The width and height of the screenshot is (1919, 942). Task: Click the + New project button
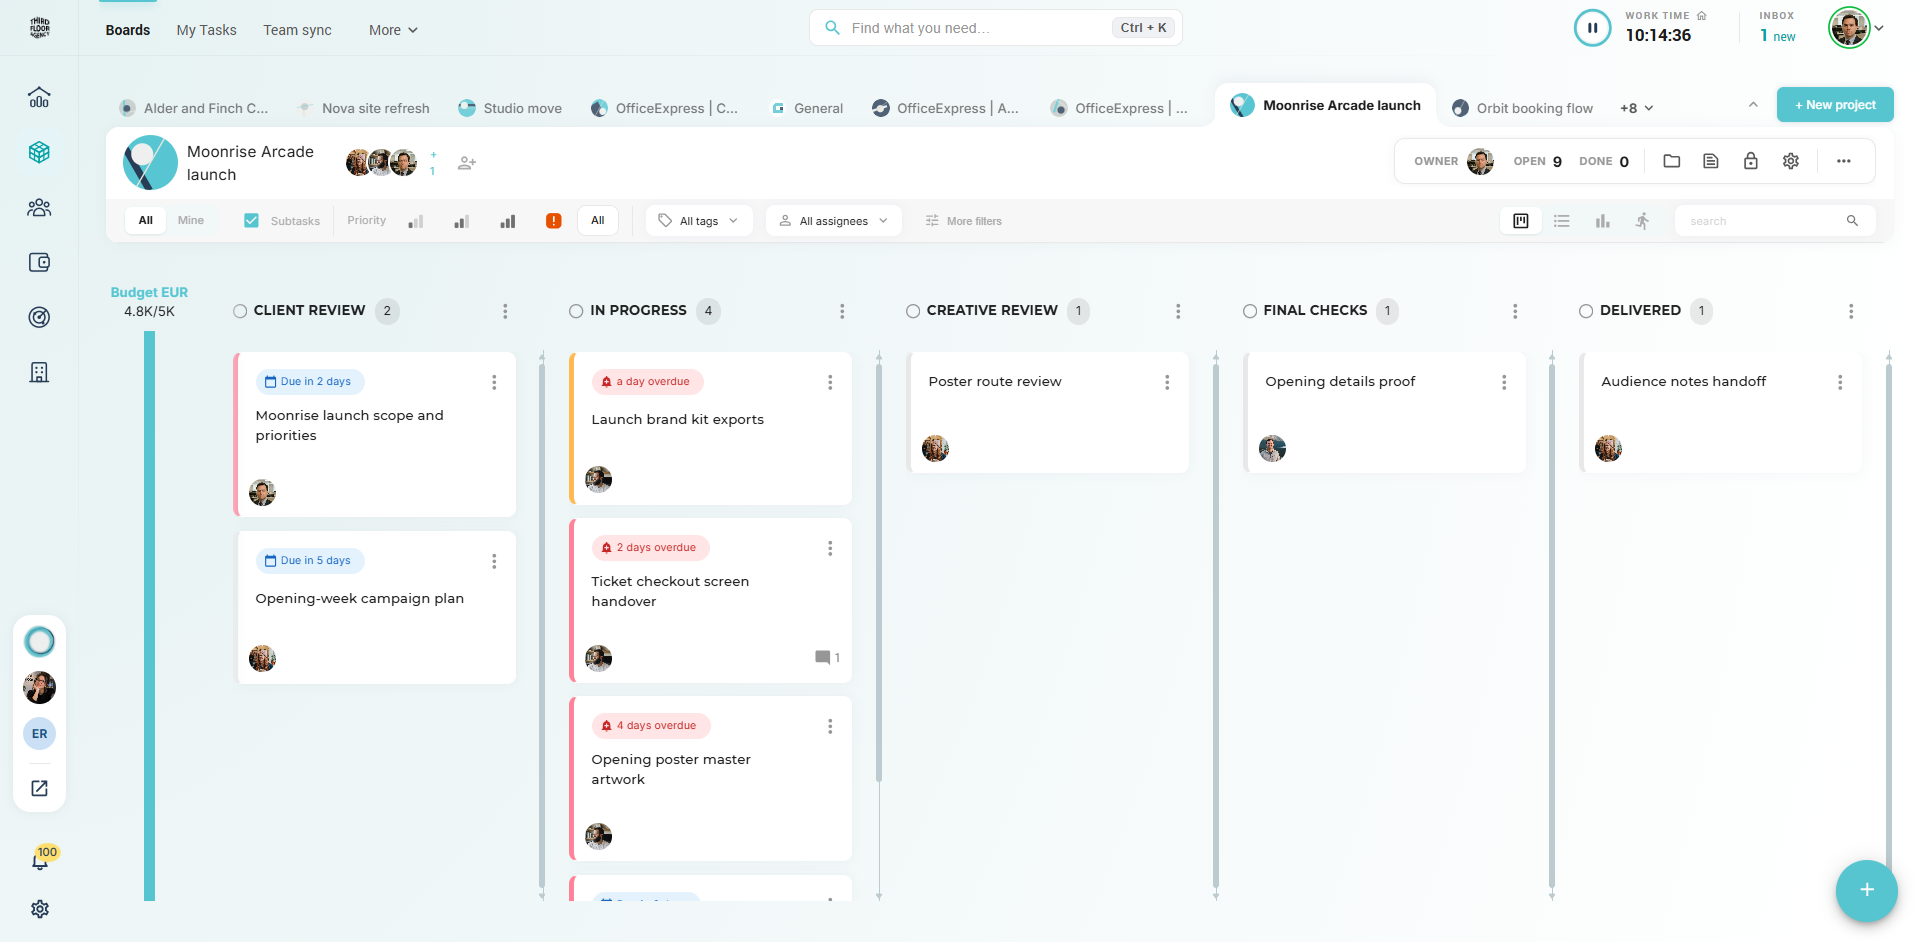click(1835, 105)
